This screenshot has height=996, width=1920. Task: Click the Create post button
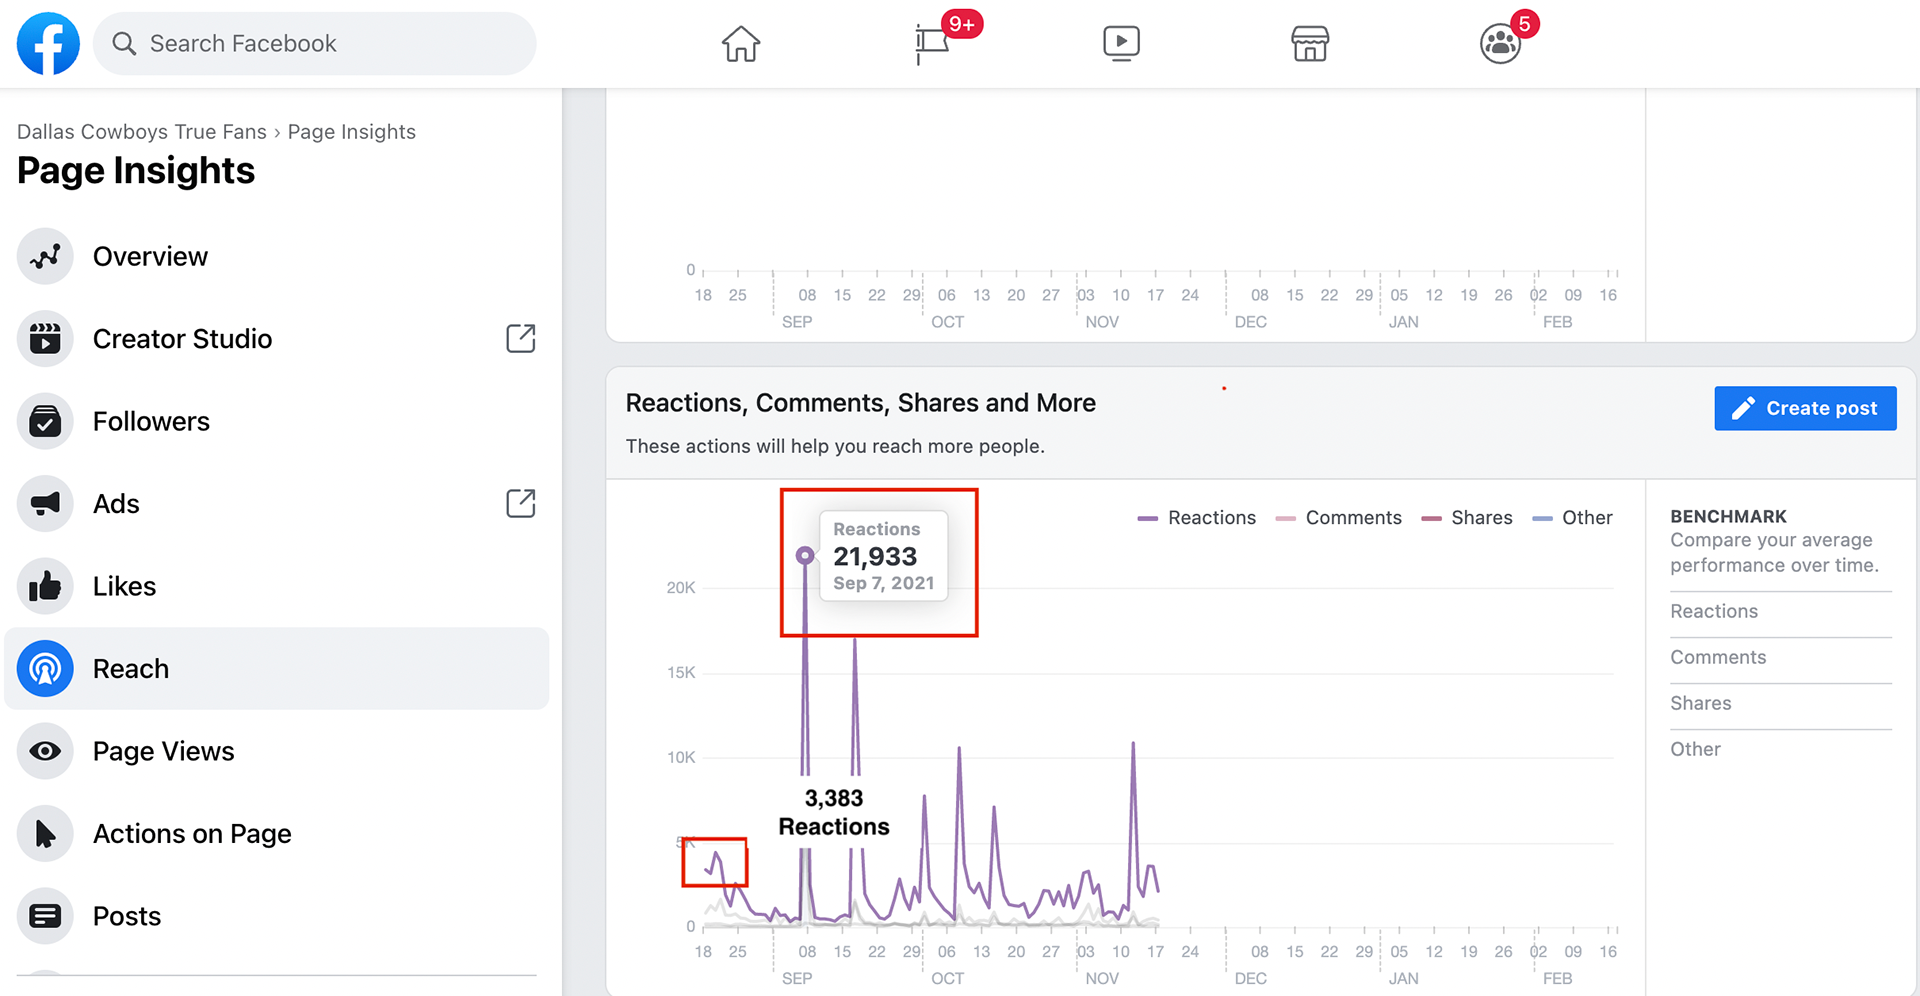1805,408
